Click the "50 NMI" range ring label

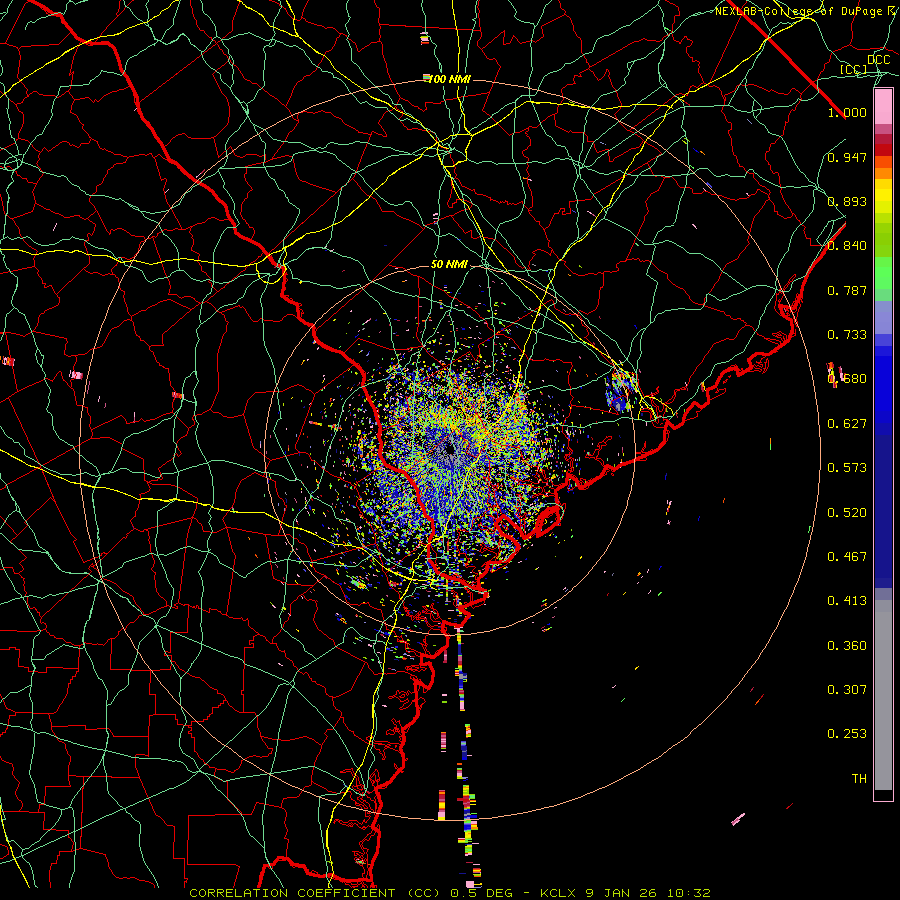click(449, 264)
